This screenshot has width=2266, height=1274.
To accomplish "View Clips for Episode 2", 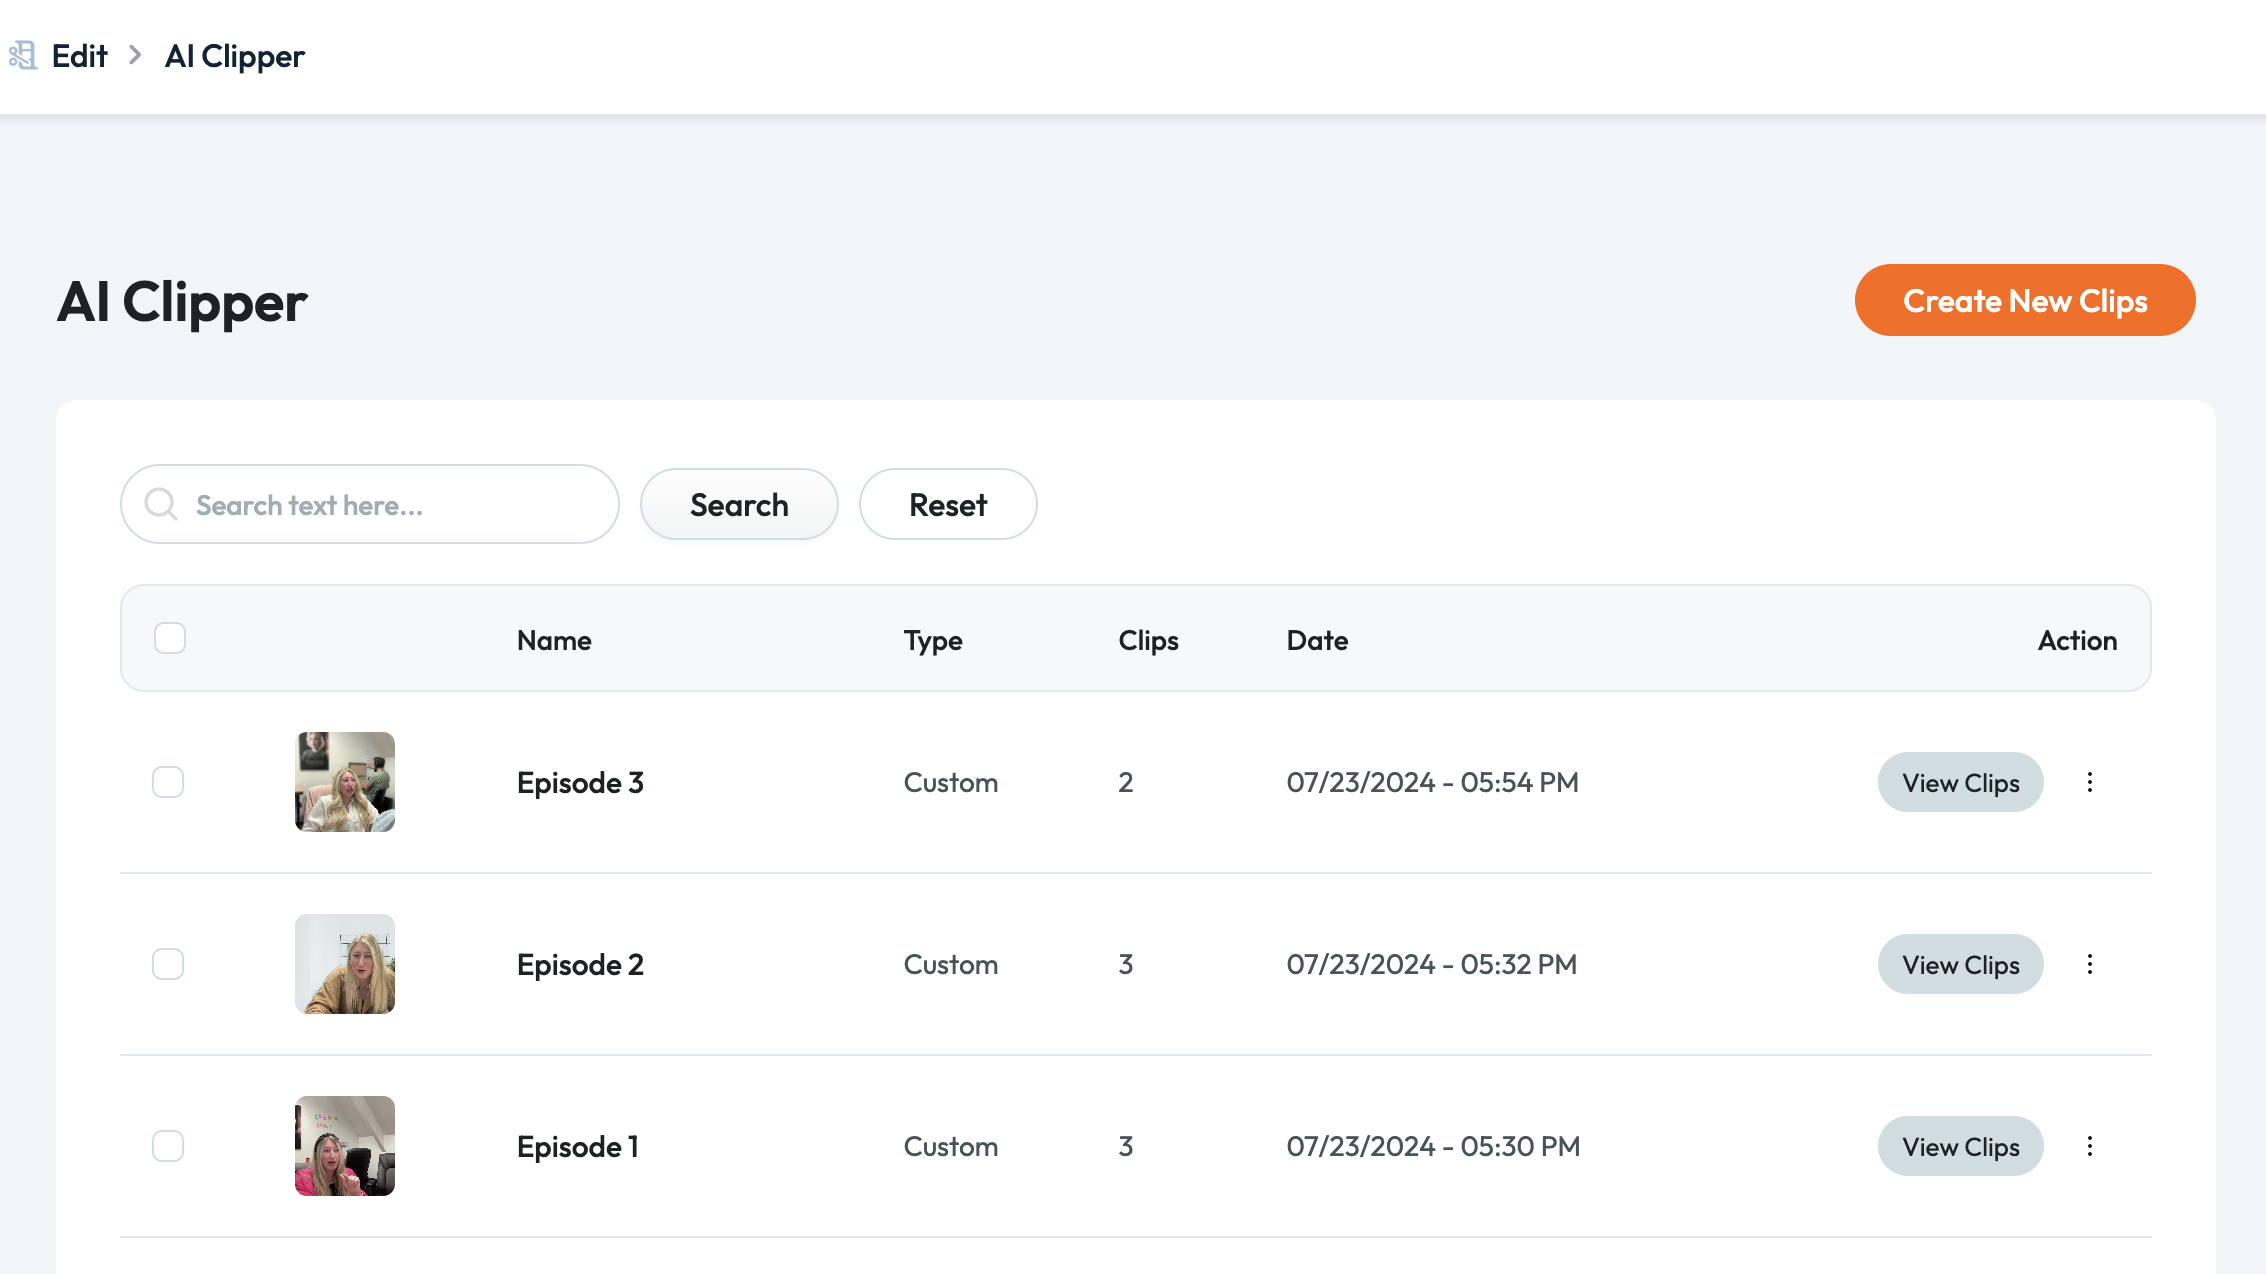I will coord(1960,964).
